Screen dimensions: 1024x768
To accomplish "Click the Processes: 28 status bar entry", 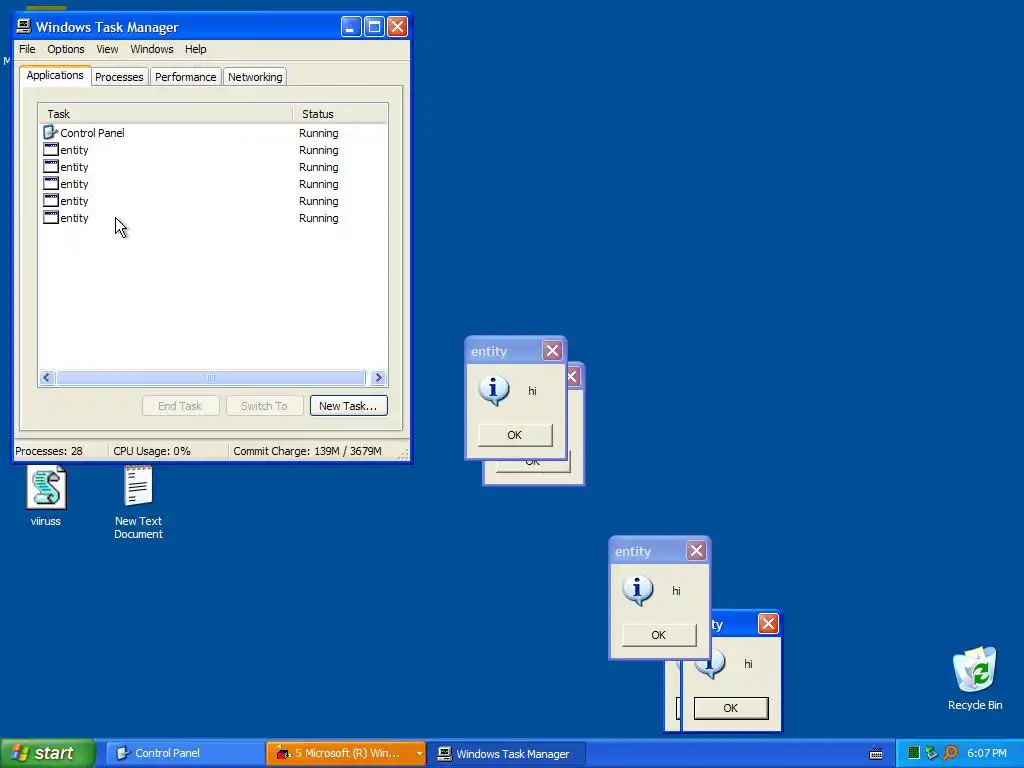I will pos(60,451).
